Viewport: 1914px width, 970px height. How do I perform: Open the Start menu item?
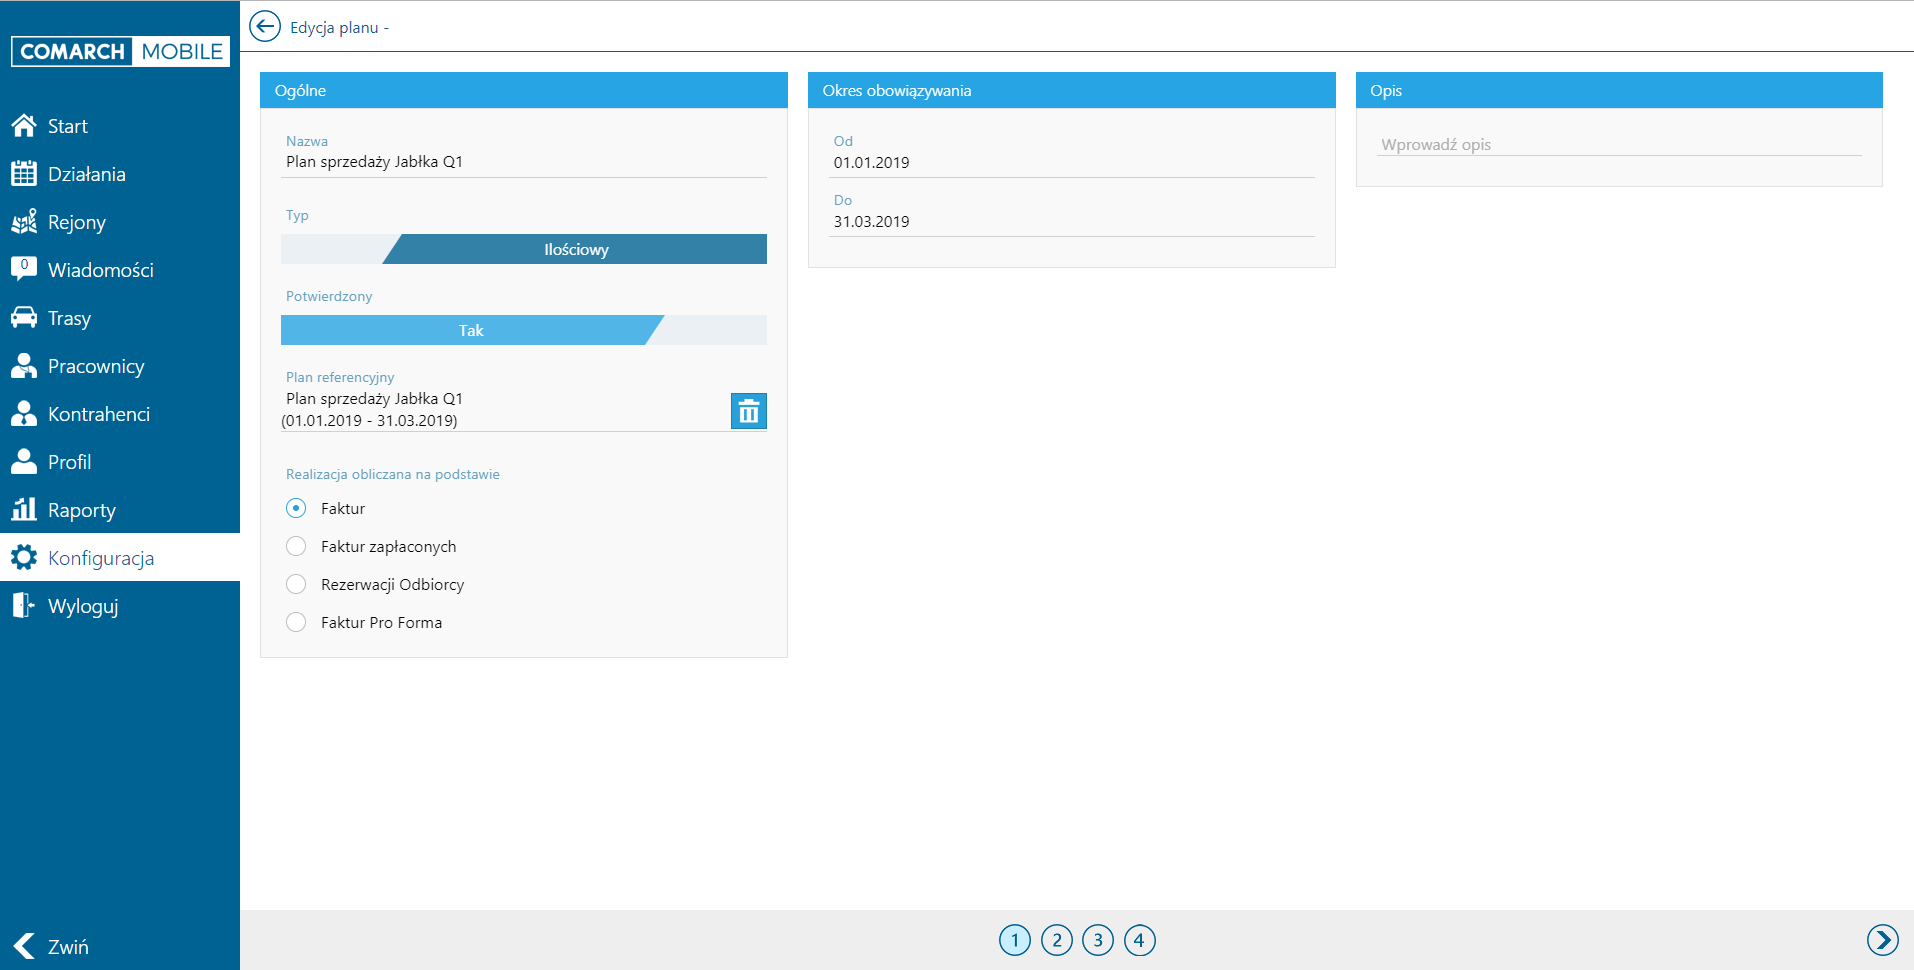pyautogui.click(x=120, y=125)
